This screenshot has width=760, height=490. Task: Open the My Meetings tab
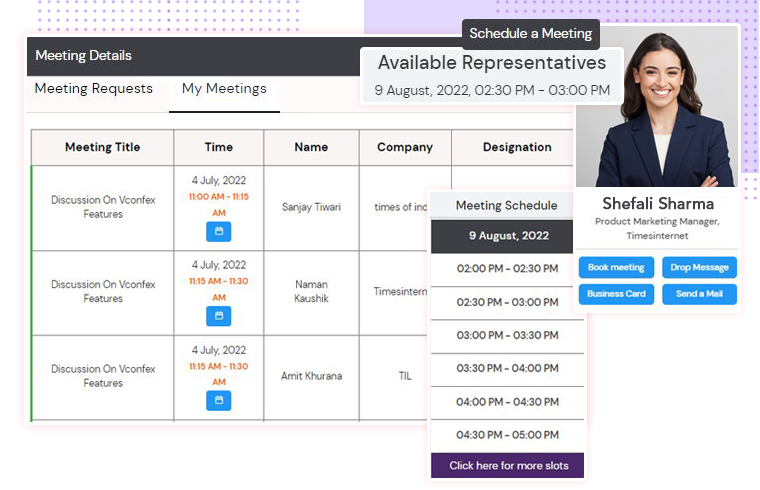click(x=224, y=89)
